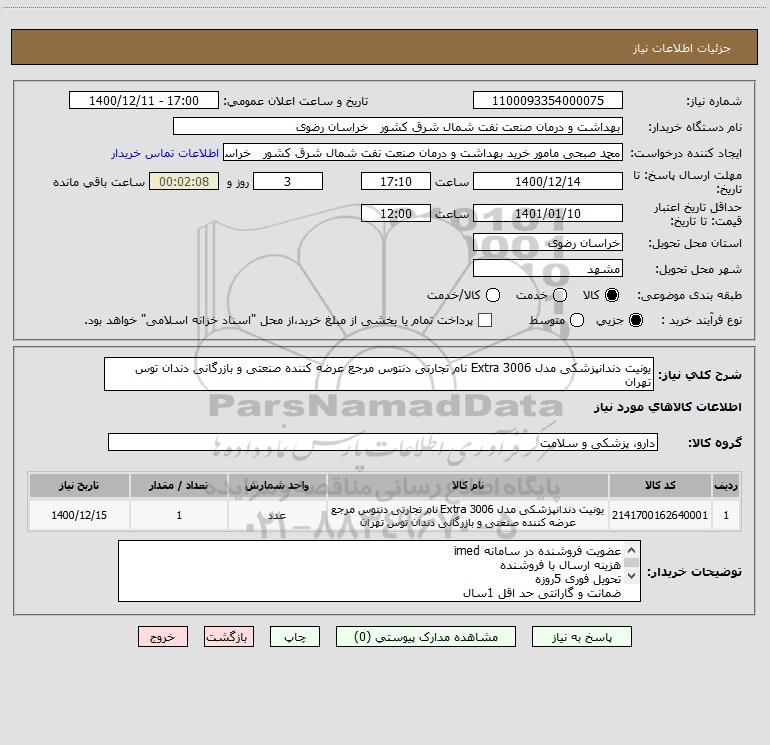Click the announcement date field 1400/12/11 - 17:00
Viewport: 770px width, 745px height.
click(x=144, y=100)
